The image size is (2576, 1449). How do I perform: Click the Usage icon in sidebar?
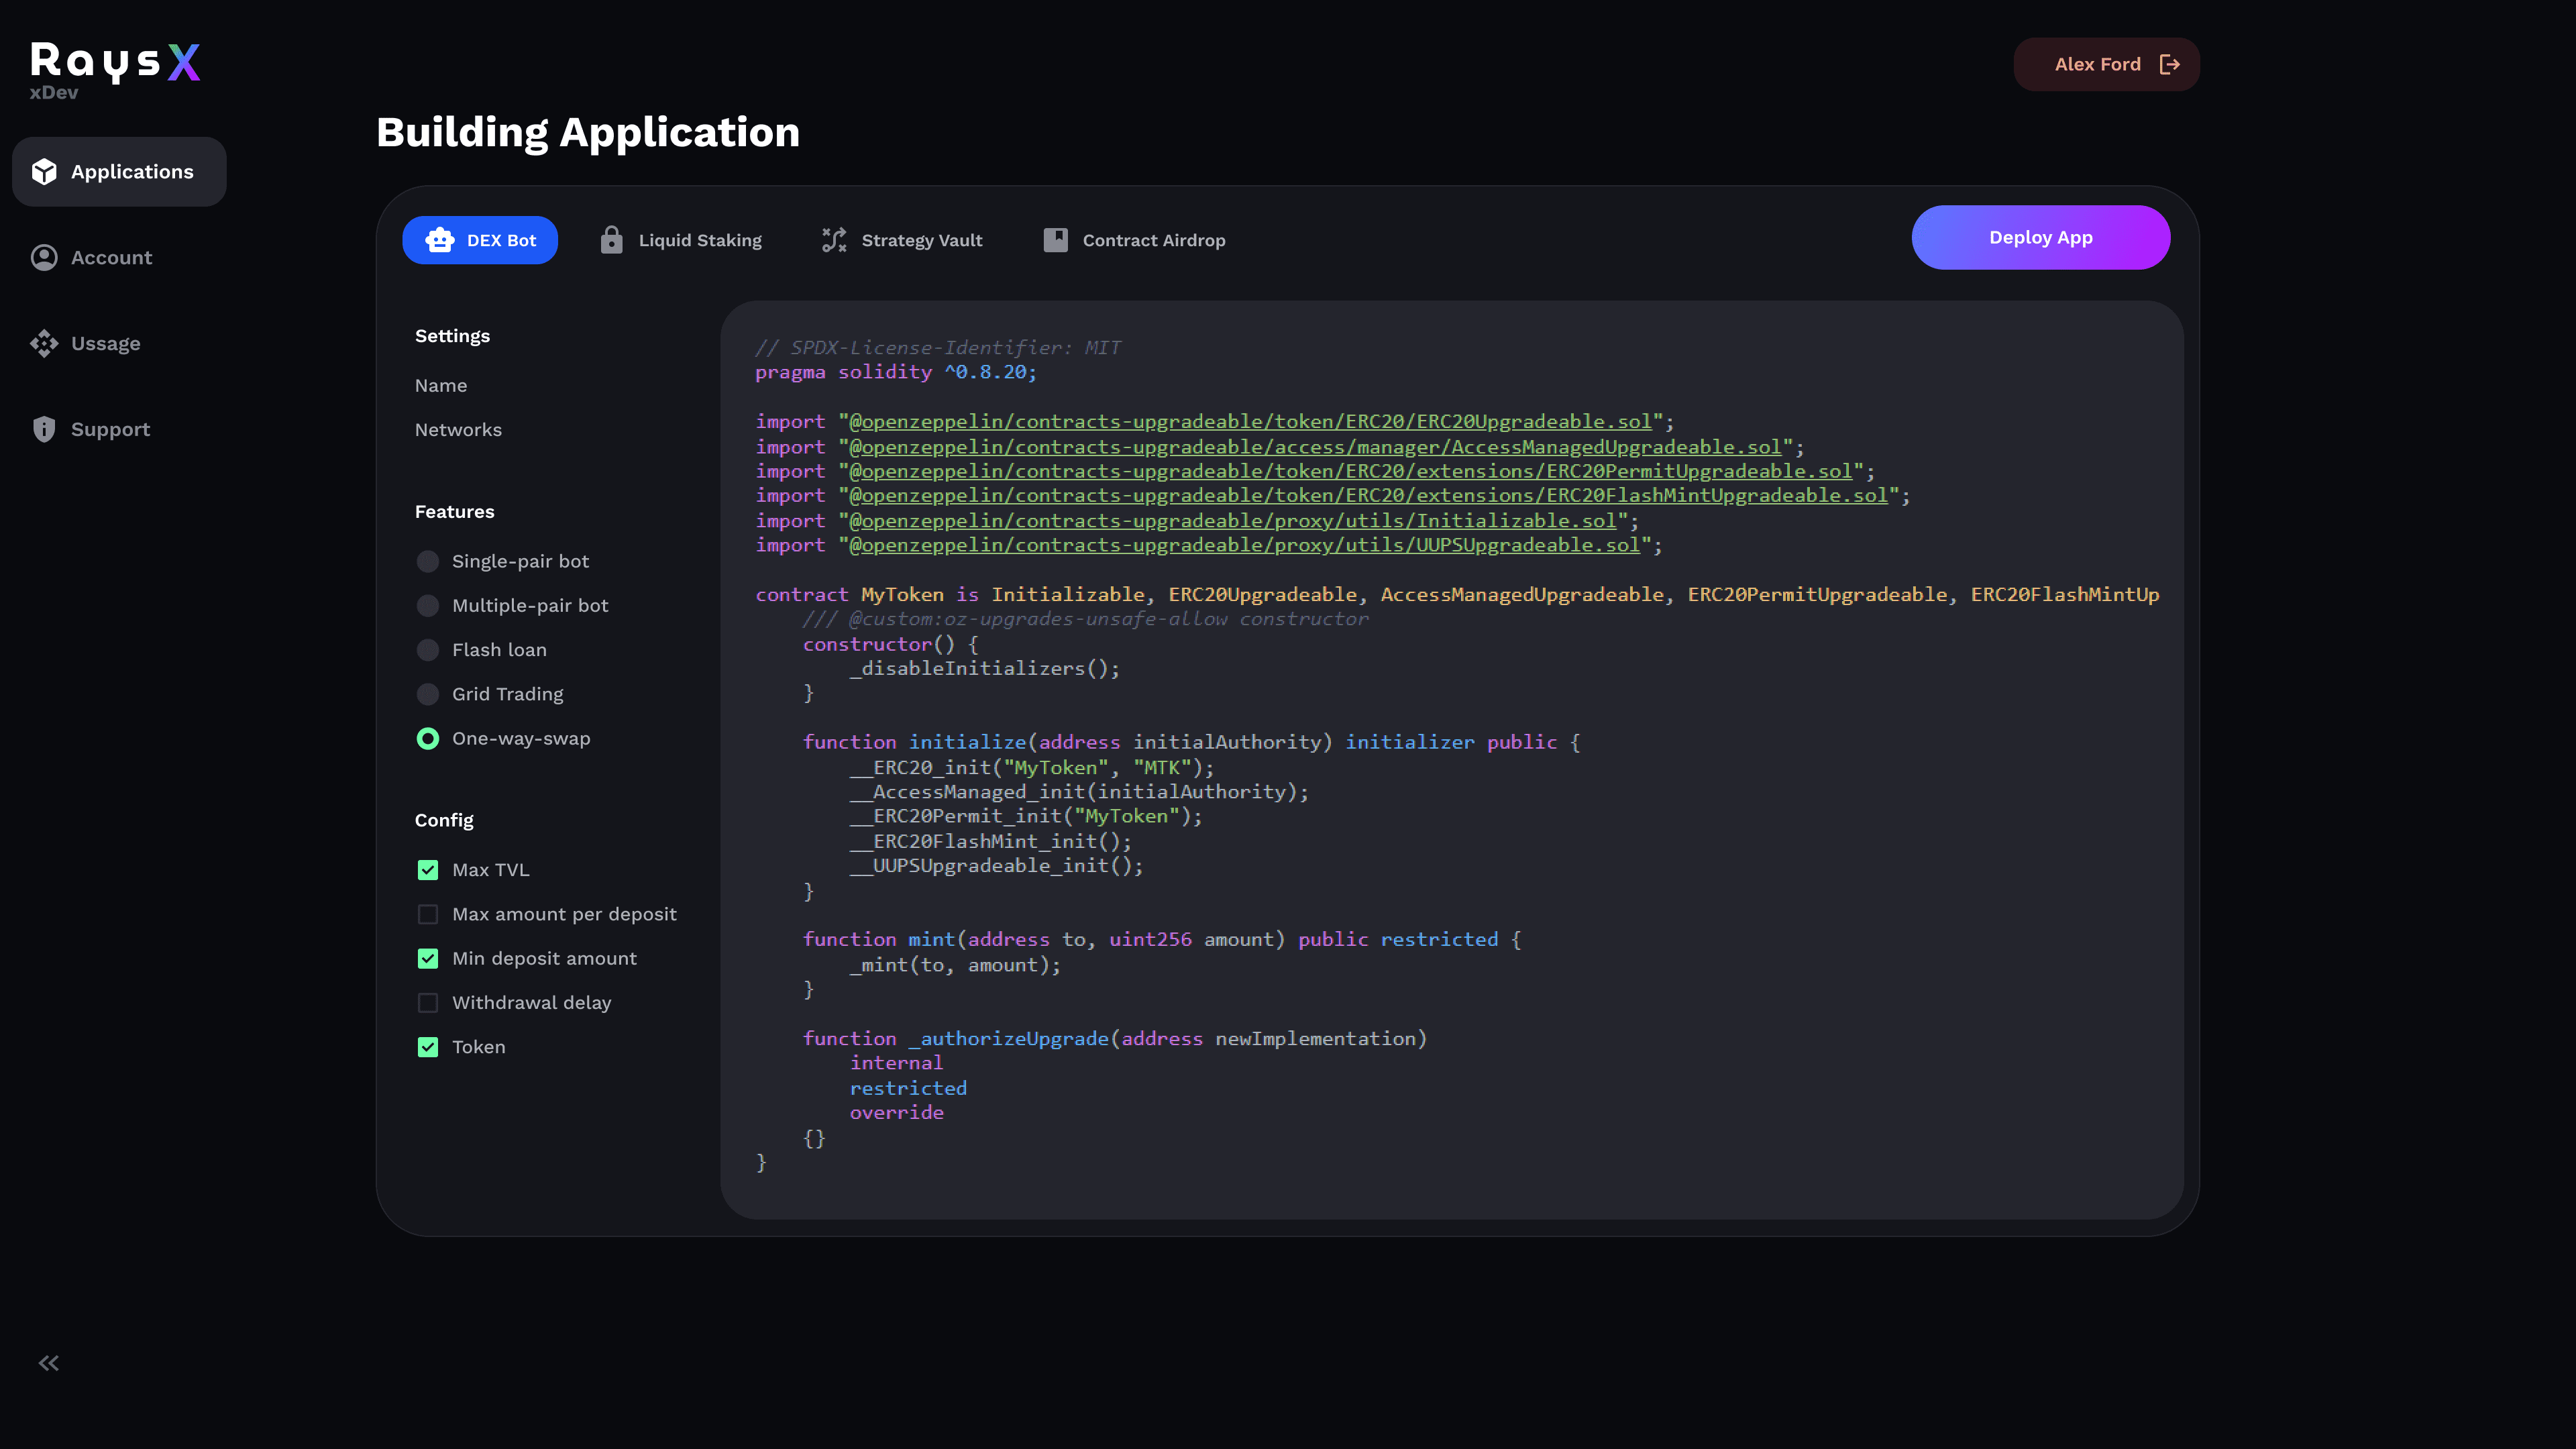click(x=44, y=344)
